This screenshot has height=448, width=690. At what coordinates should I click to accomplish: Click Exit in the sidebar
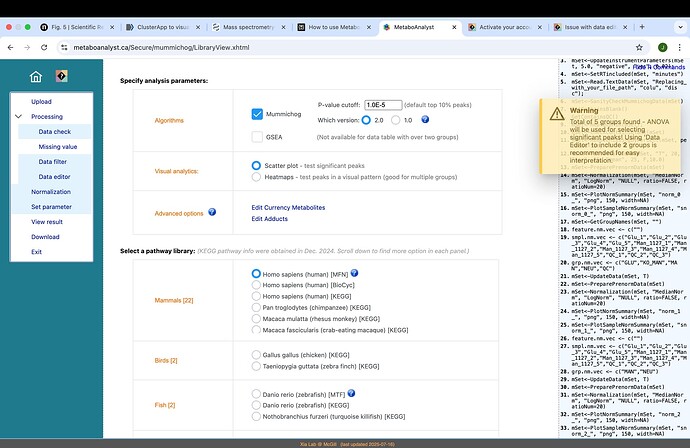coord(36,252)
